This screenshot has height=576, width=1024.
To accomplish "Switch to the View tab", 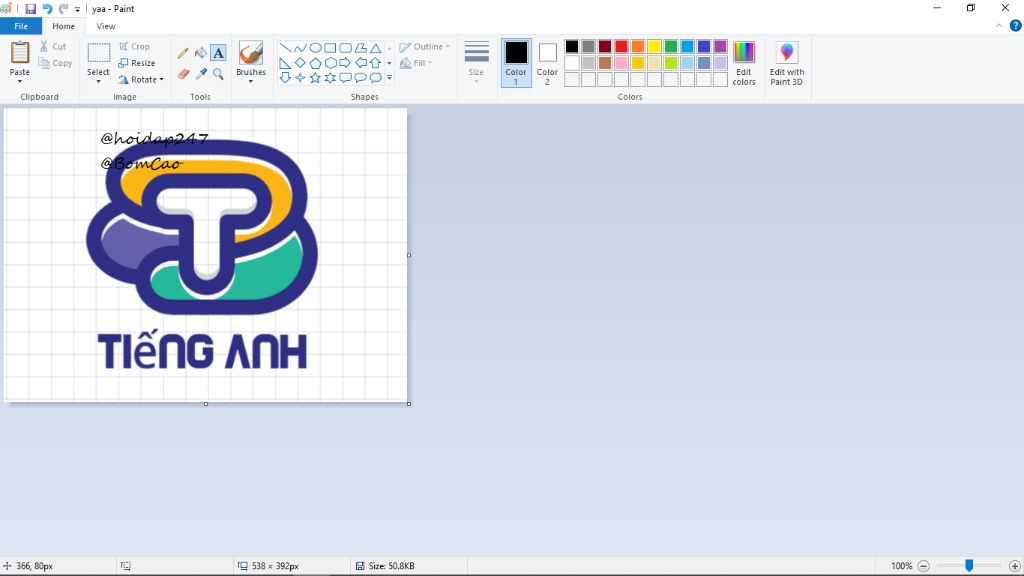I will [105, 26].
